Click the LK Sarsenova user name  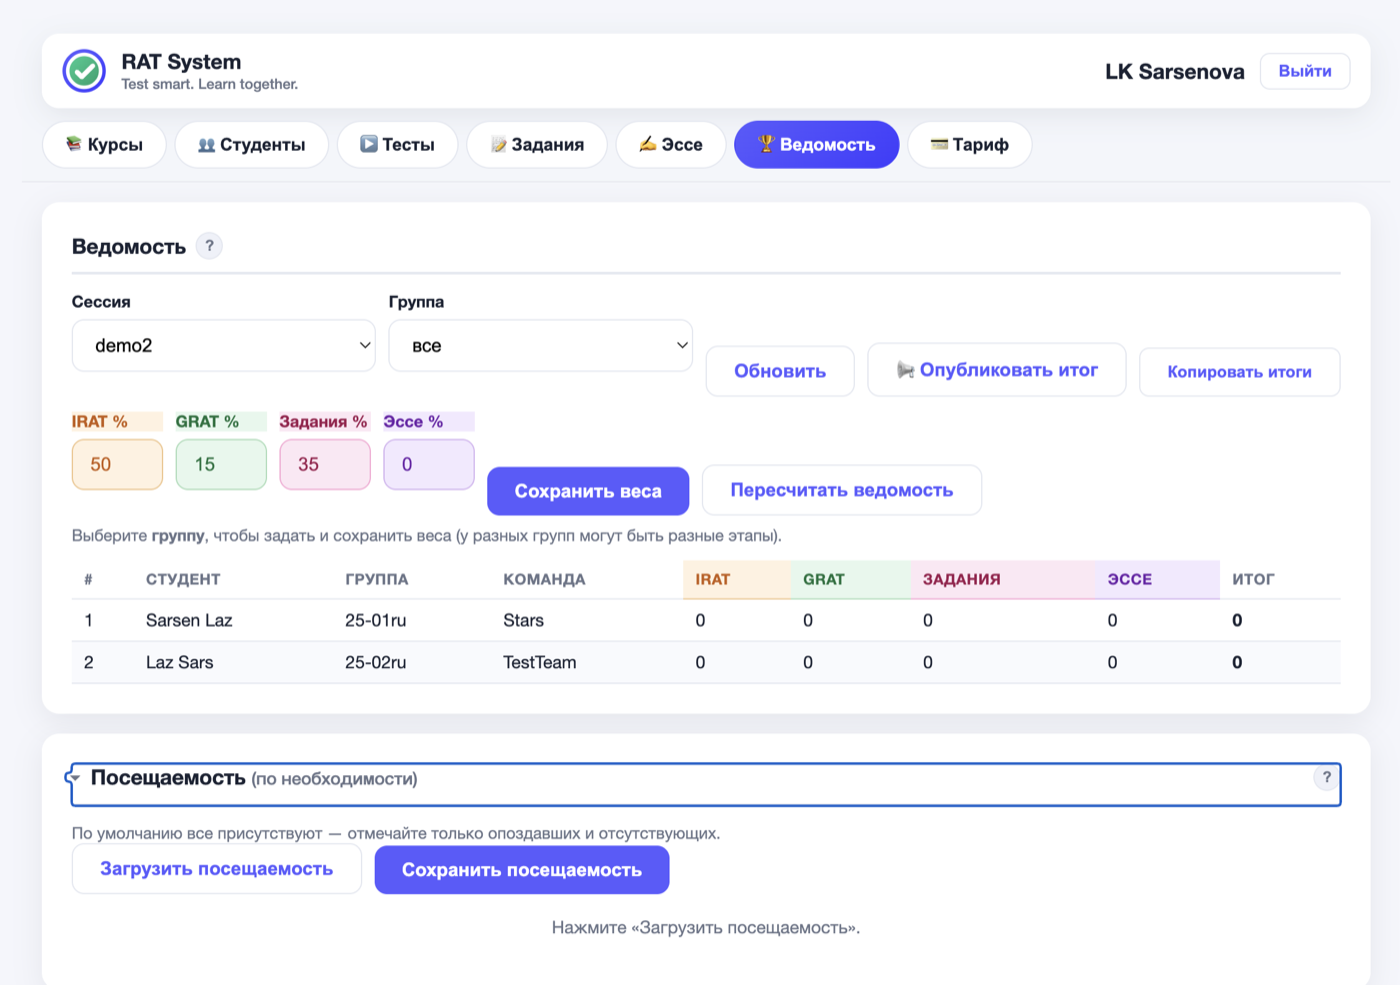pyautogui.click(x=1175, y=72)
